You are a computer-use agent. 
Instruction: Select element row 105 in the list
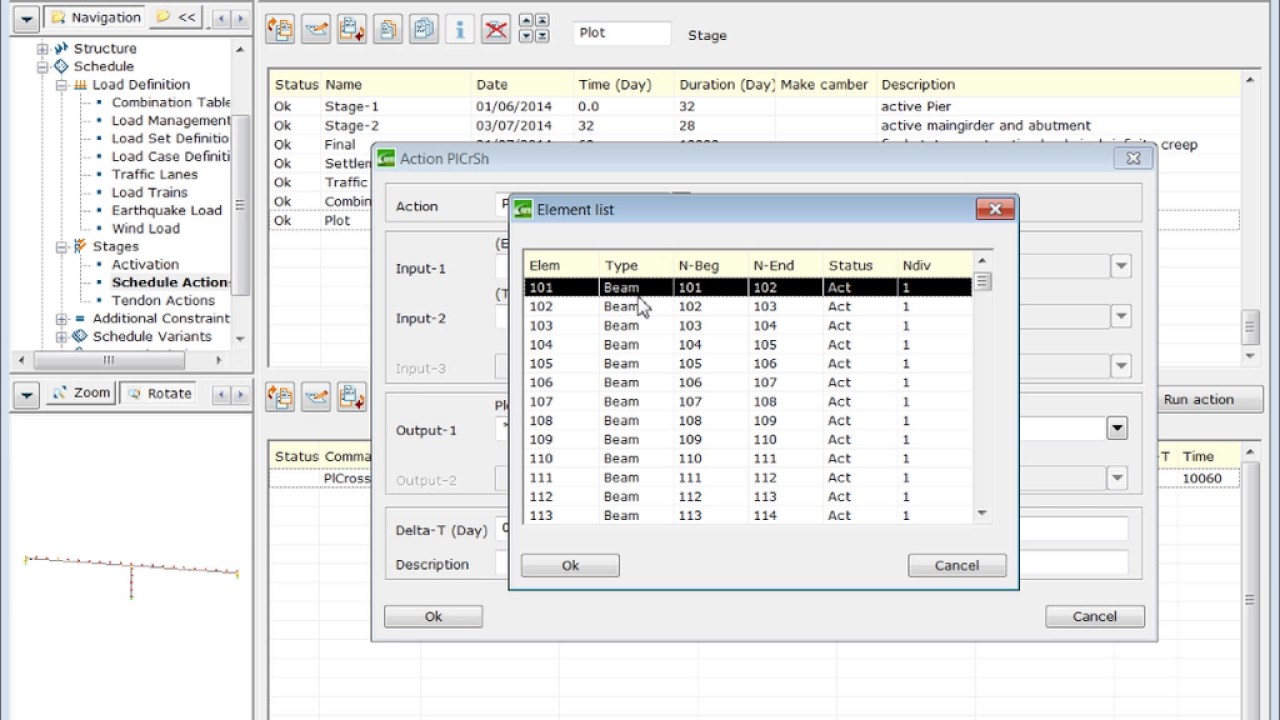click(x=748, y=363)
